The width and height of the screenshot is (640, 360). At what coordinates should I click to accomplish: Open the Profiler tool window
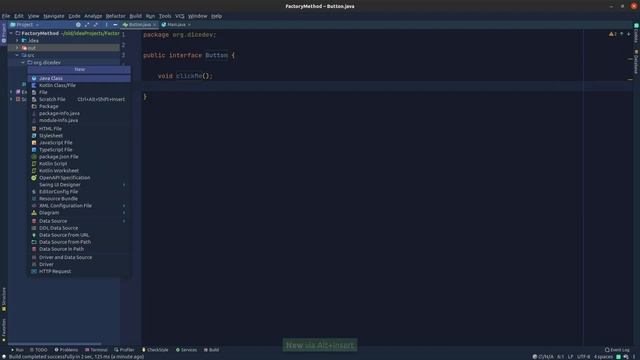[124, 350]
